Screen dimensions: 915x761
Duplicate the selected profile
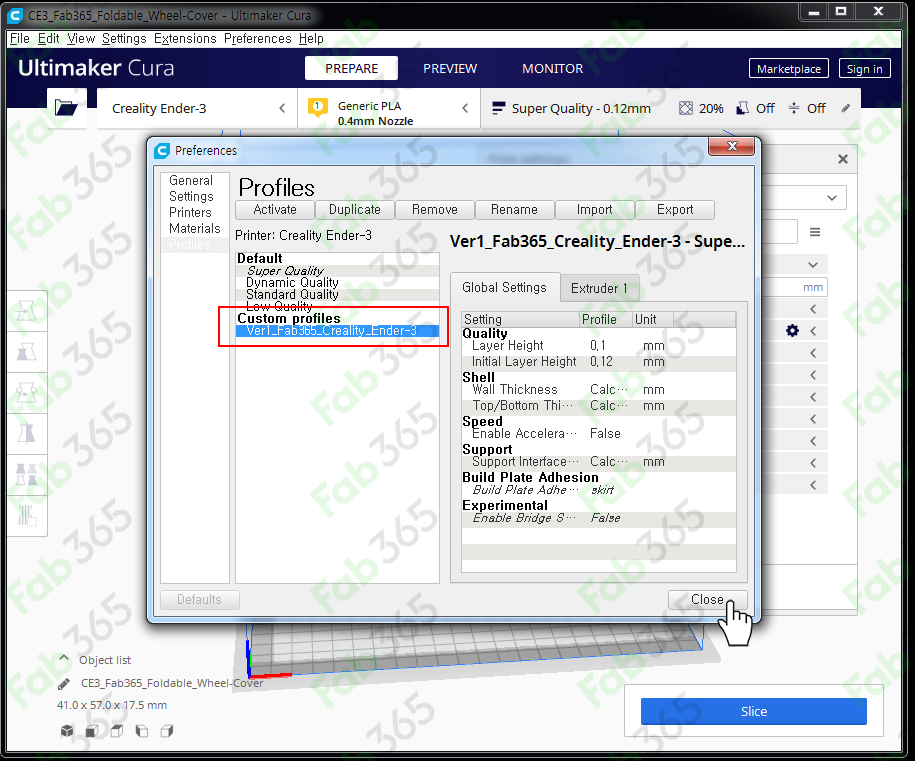[355, 210]
